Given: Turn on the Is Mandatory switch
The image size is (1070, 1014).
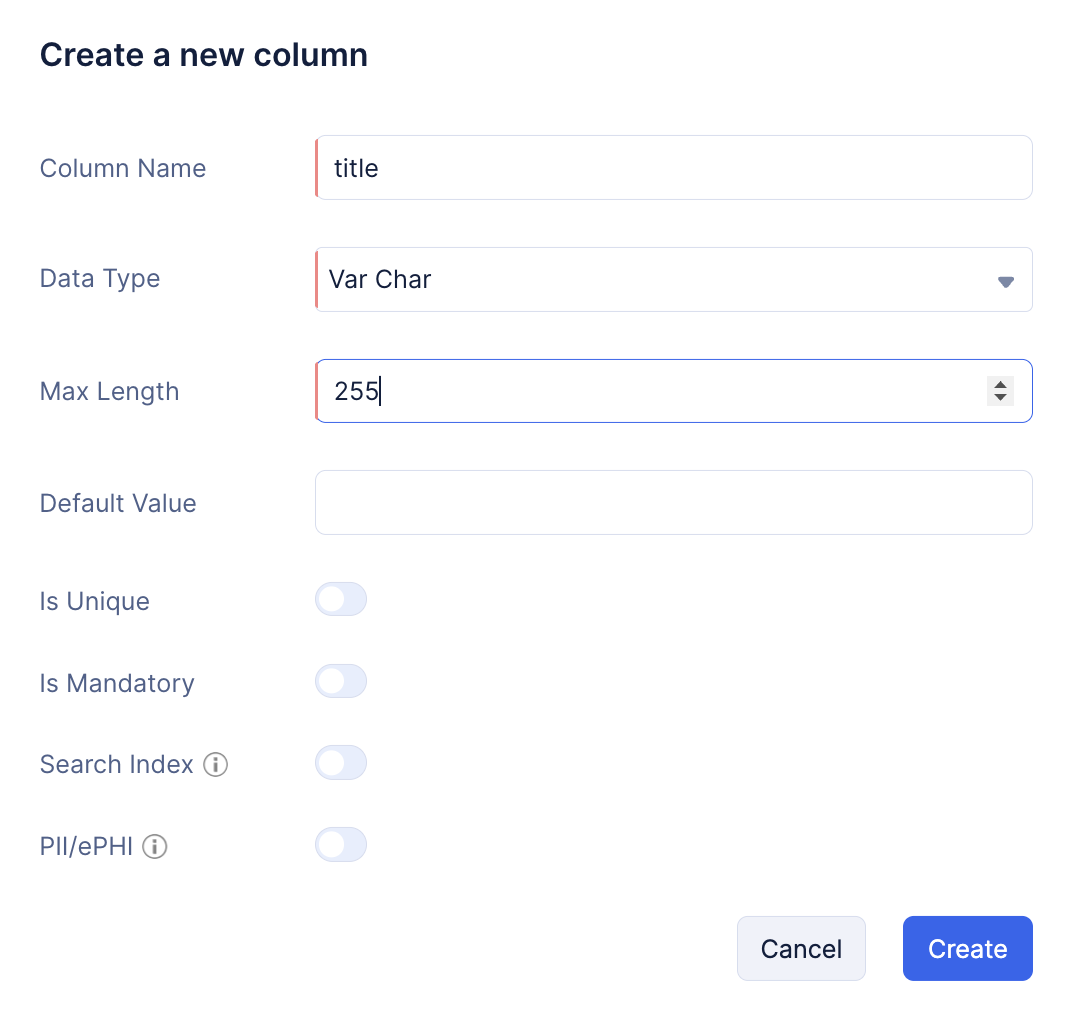Looking at the screenshot, I should [x=341, y=681].
